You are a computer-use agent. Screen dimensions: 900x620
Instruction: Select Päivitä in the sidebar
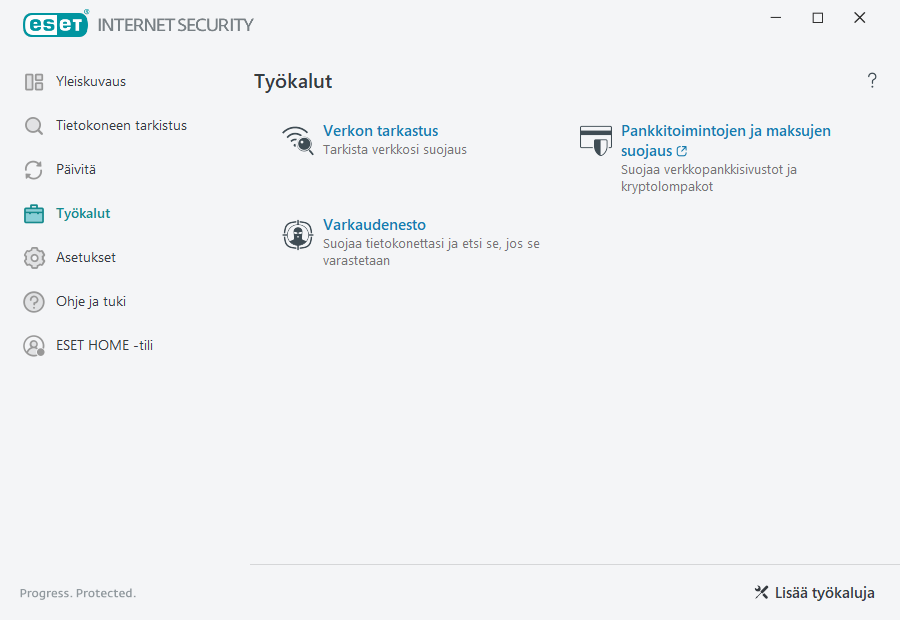click(x=76, y=169)
